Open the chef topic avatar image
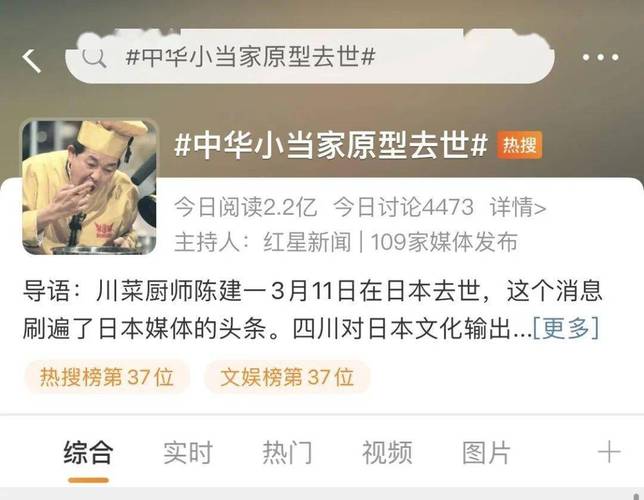The height and width of the screenshot is (500, 644). click(x=90, y=187)
